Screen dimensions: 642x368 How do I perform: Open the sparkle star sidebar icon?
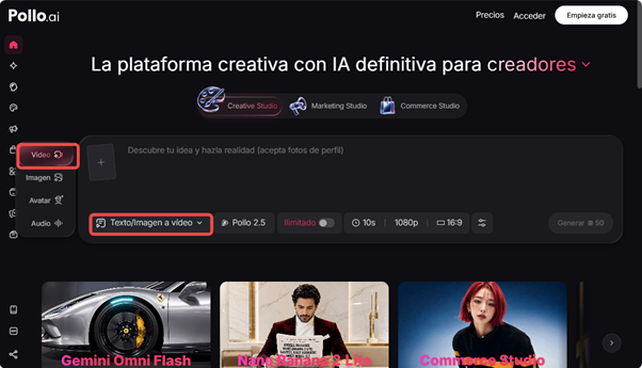[14, 65]
